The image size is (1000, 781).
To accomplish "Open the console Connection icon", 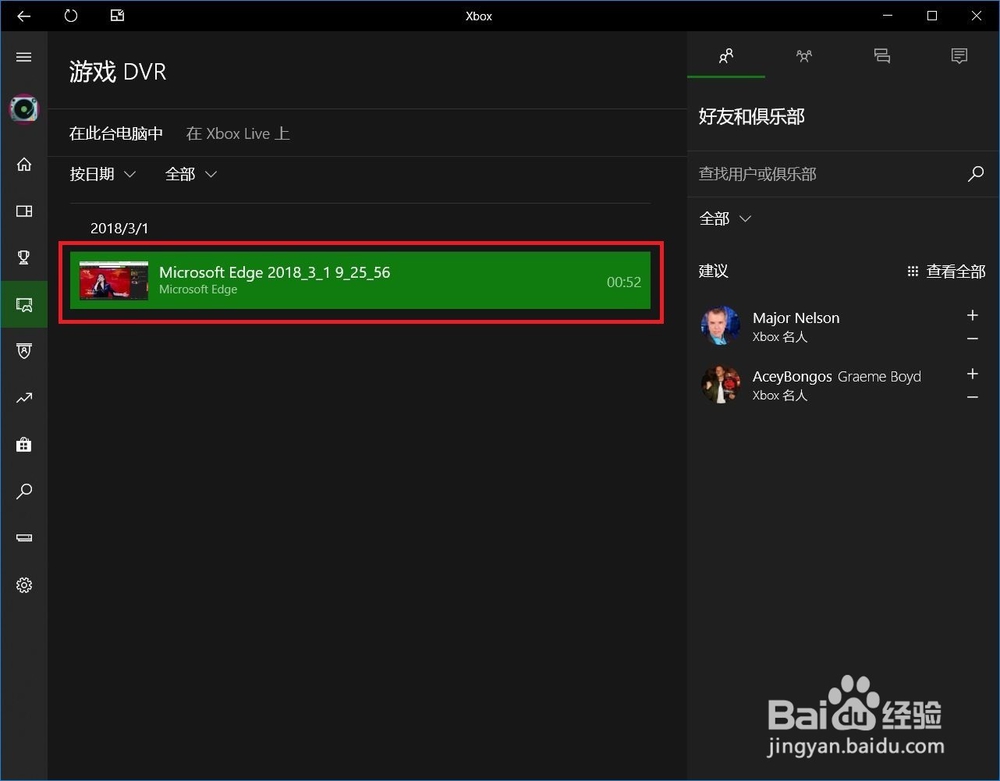I will [24, 538].
